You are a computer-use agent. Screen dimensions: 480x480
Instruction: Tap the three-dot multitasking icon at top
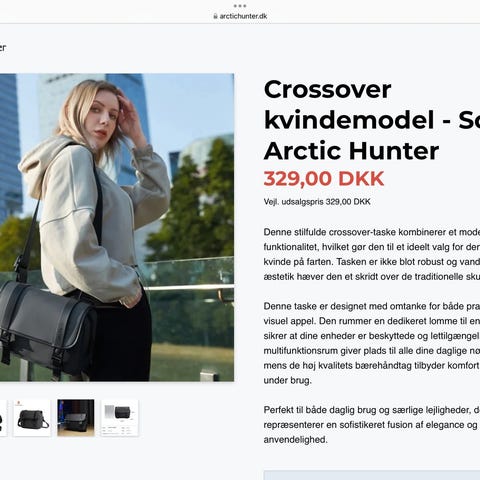pyautogui.click(x=240, y=6)
